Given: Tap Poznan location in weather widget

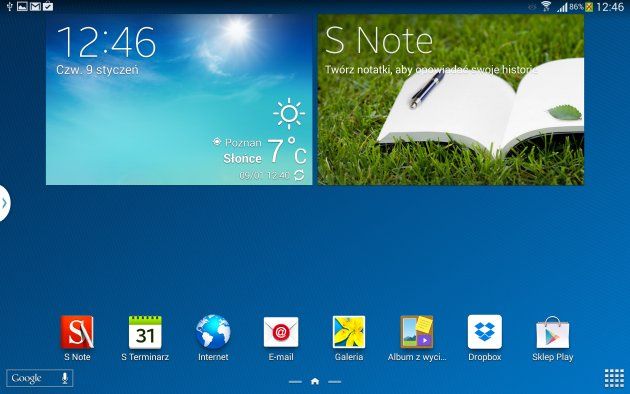Looking at the screenshot, I should 243,143.
